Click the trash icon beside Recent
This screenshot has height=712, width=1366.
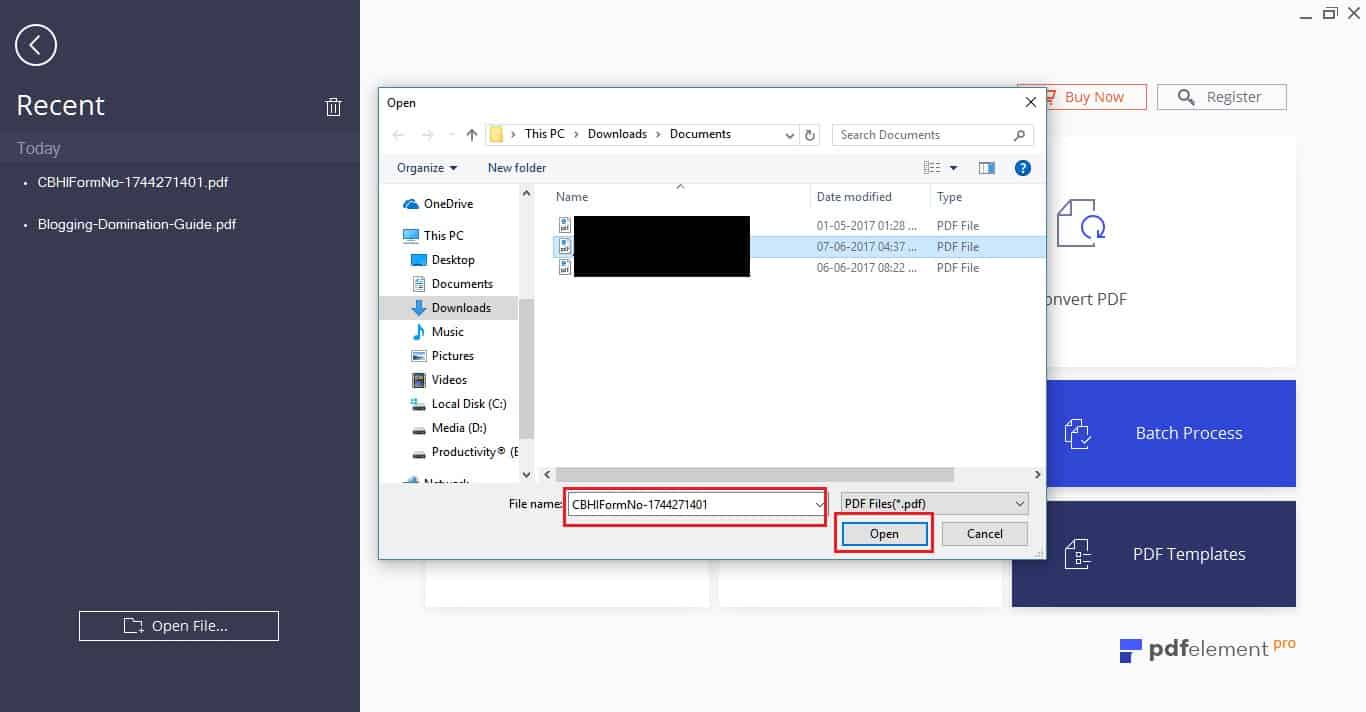(x=334, y=107)
